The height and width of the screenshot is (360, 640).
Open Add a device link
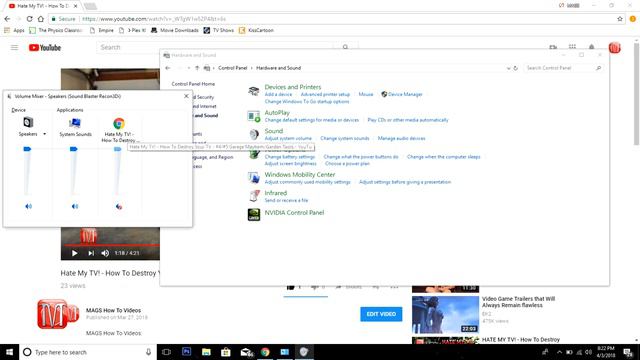pyautogui.click(x=278, y=94)
